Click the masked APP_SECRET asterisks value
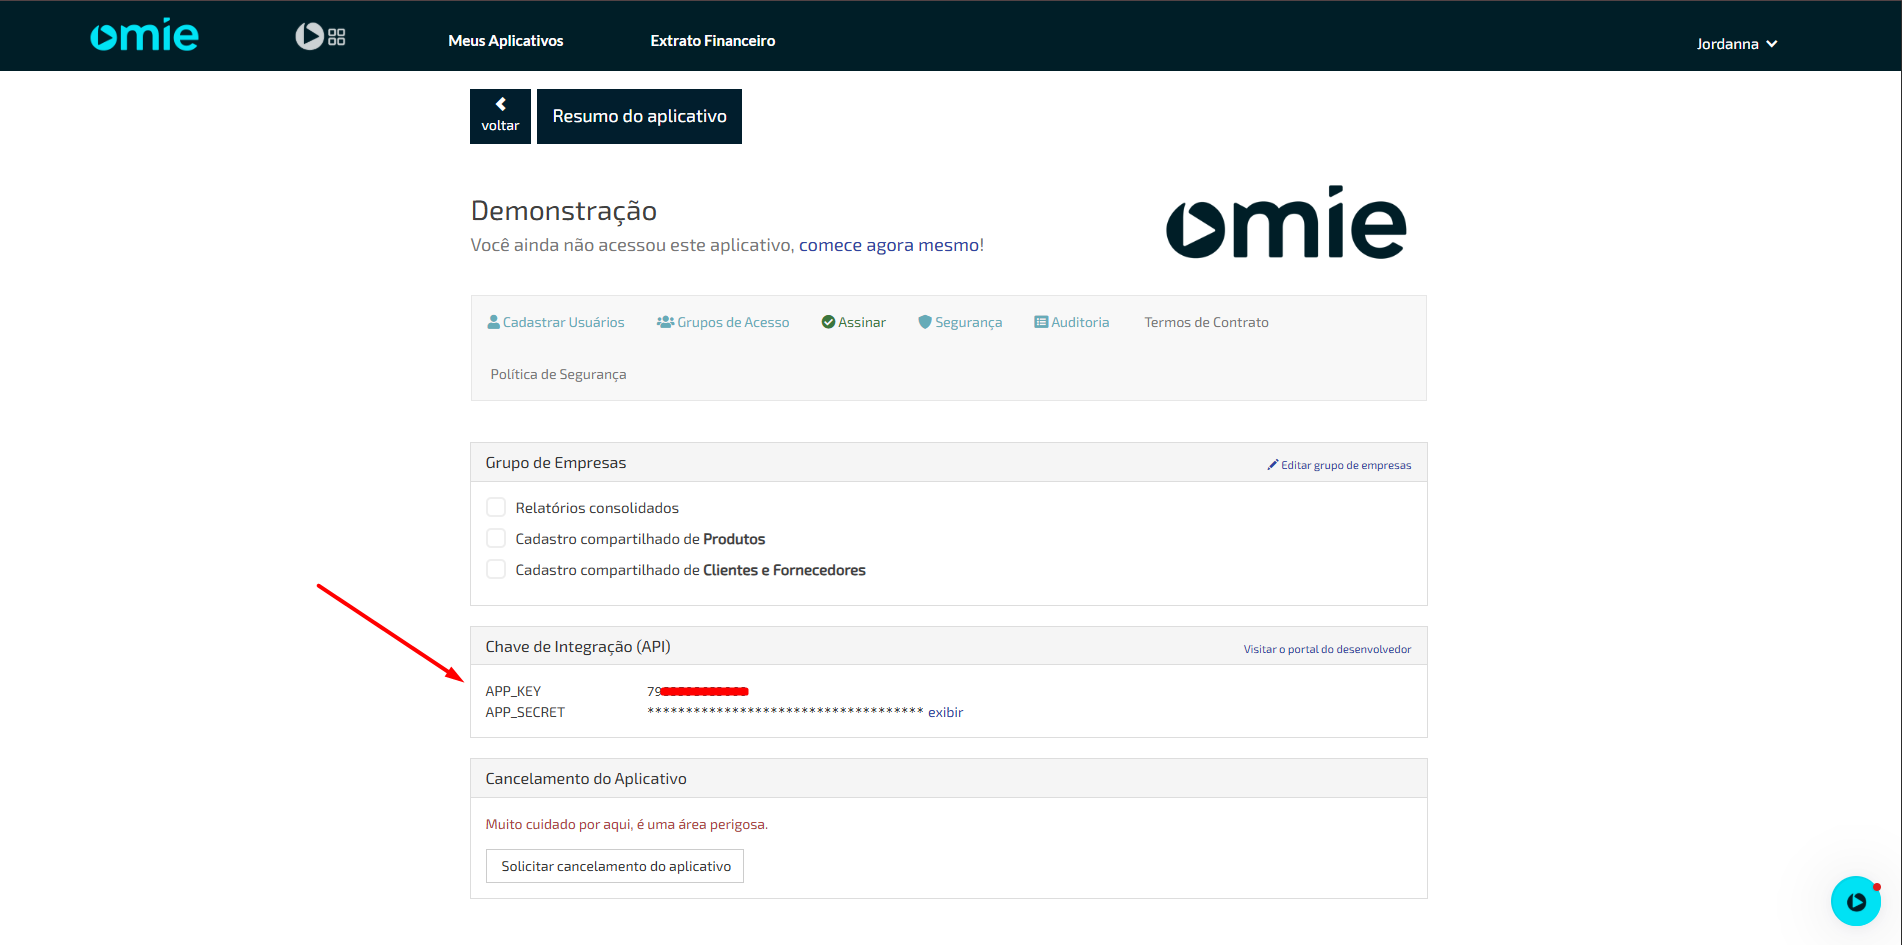This screenshot has height=945, width=1902. tap(785, 711)
